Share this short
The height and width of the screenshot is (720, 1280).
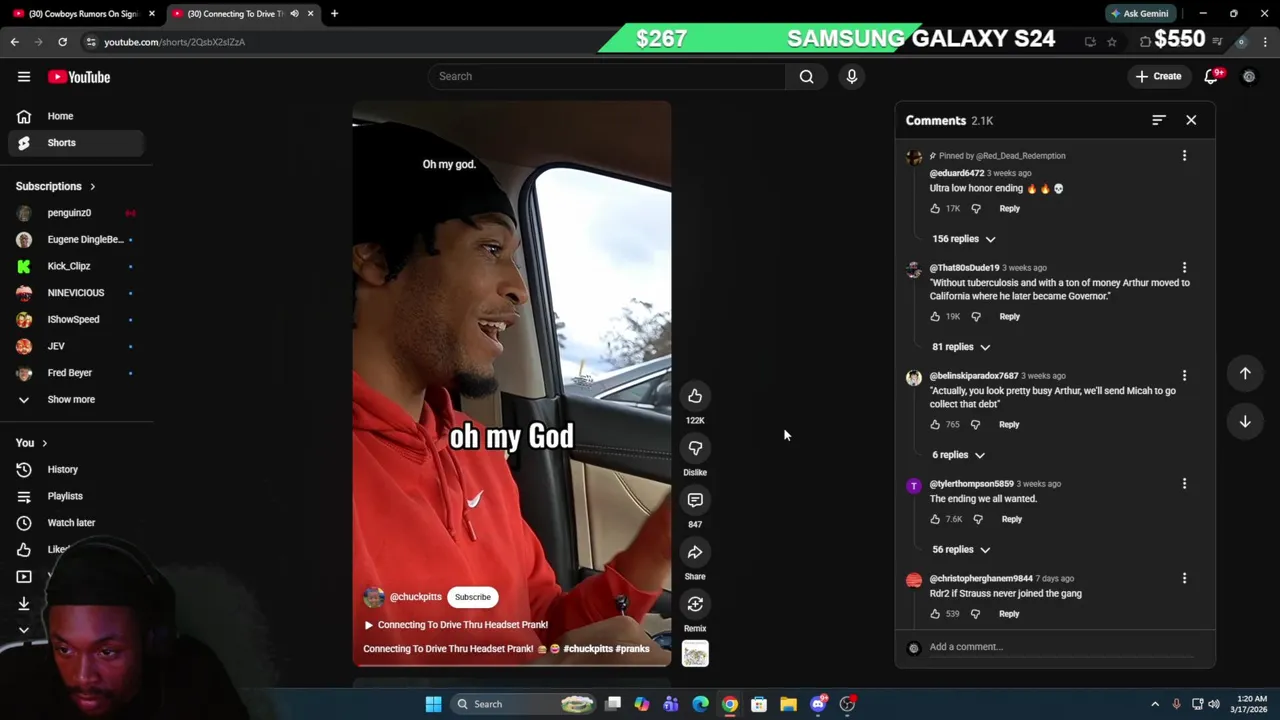coord(695,552)
